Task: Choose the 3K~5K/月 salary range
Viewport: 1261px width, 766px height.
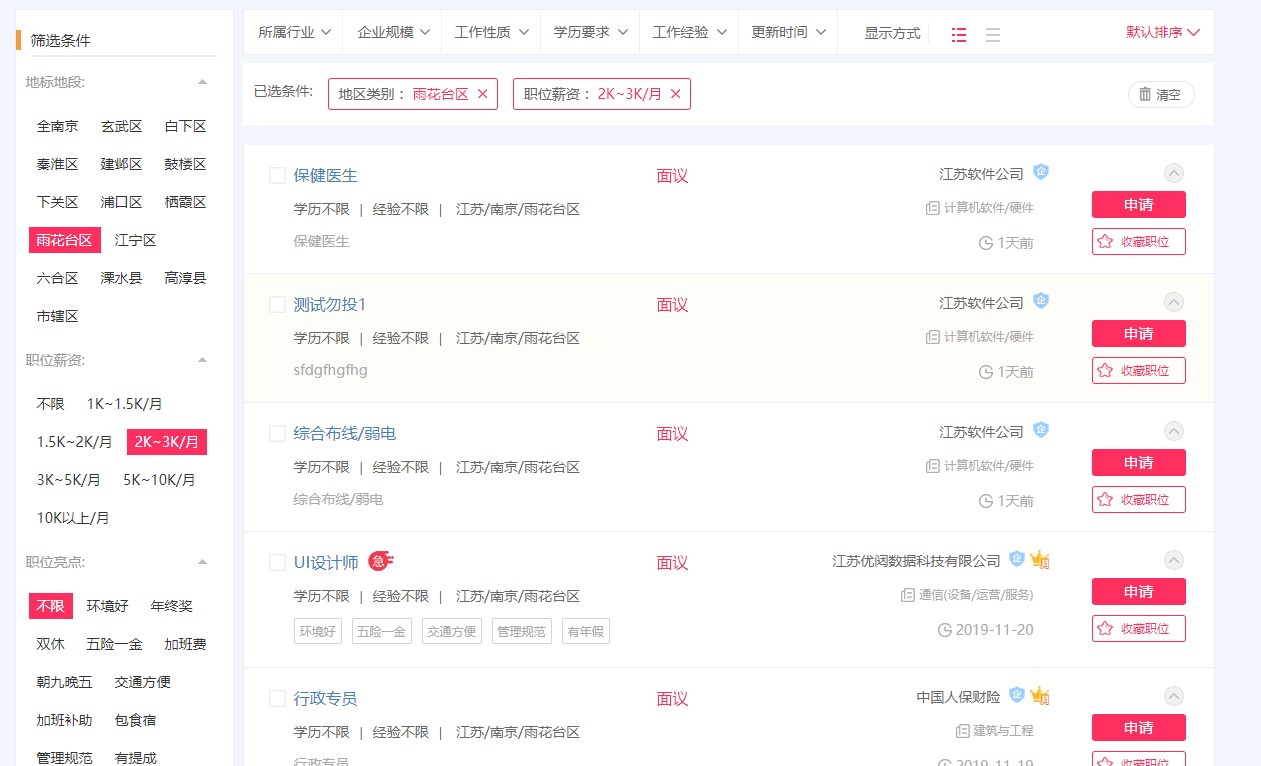Action: [69, 480]
